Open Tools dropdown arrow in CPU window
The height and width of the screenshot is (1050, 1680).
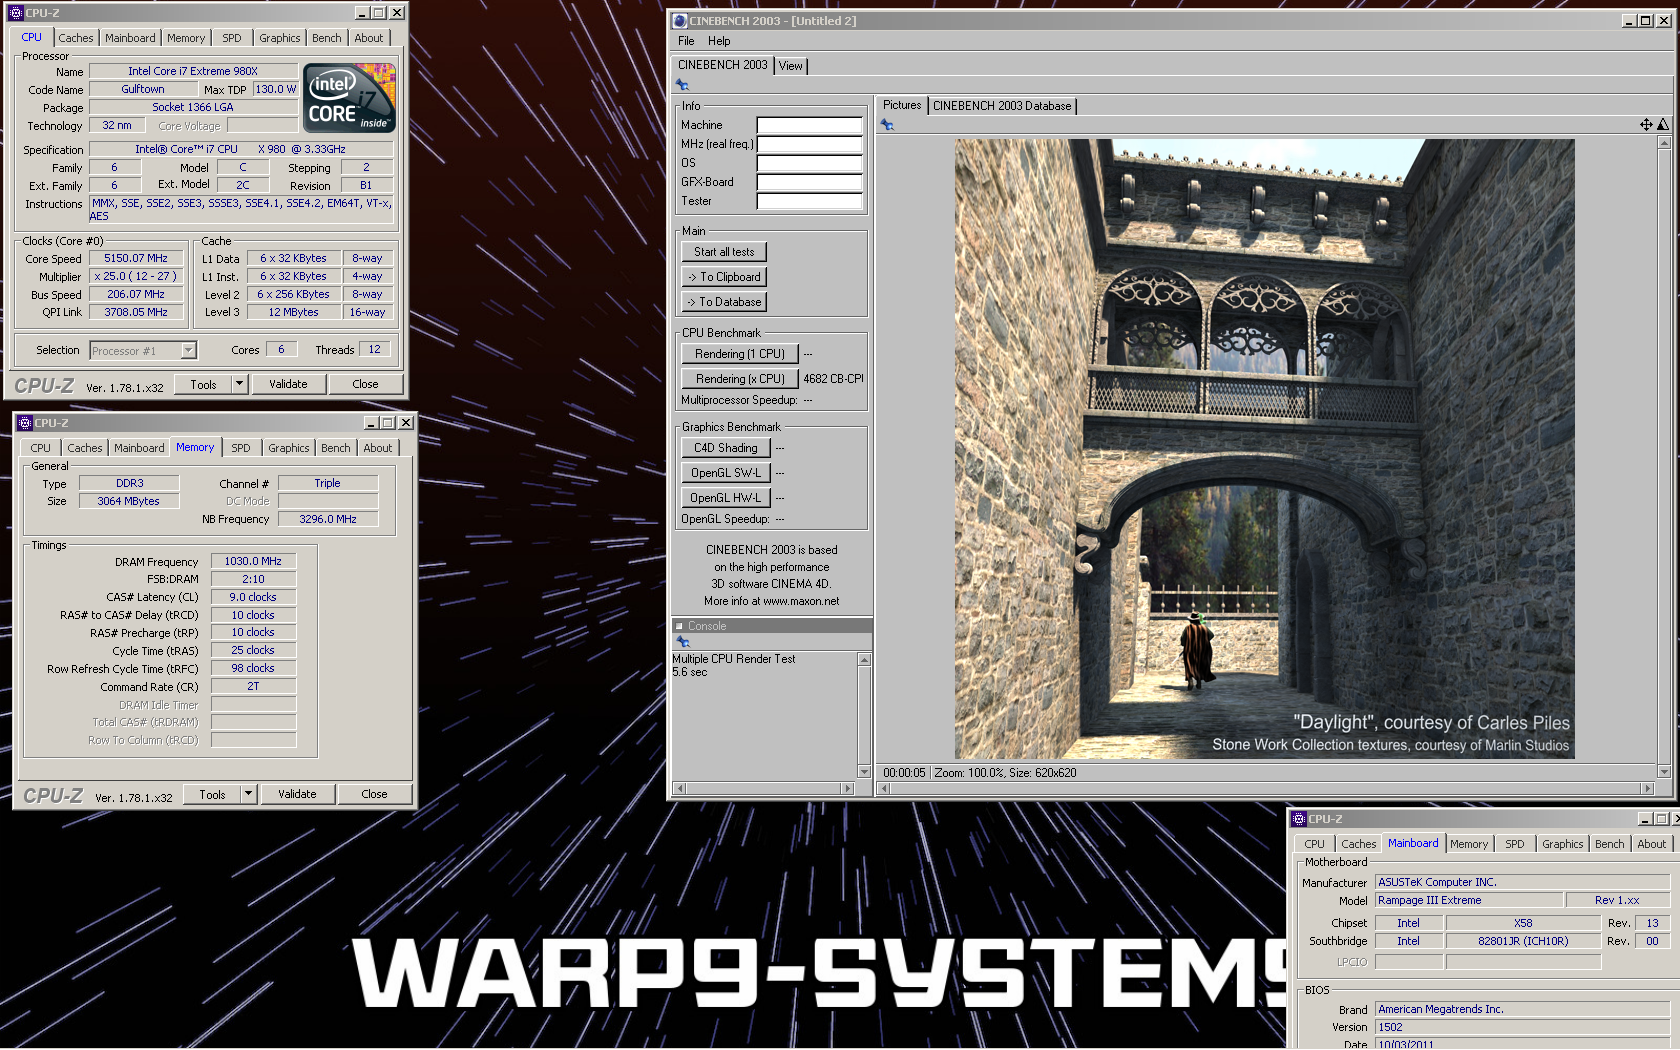(239, 384)
